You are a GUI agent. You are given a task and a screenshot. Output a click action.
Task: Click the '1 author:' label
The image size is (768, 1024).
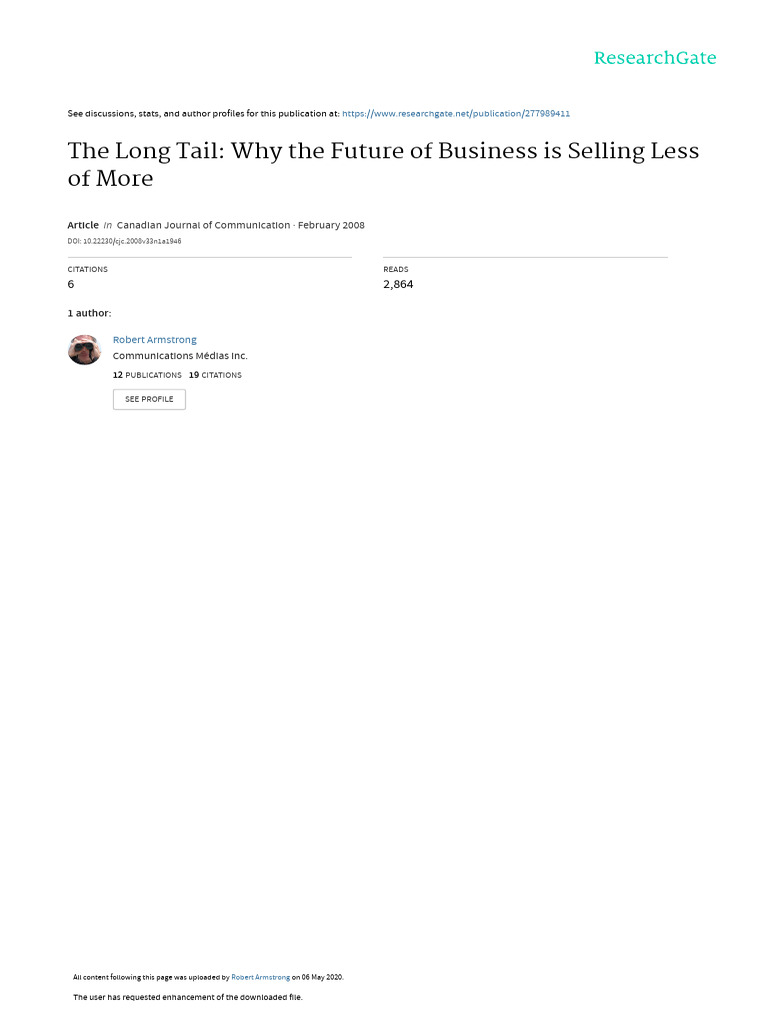(89, 313)
